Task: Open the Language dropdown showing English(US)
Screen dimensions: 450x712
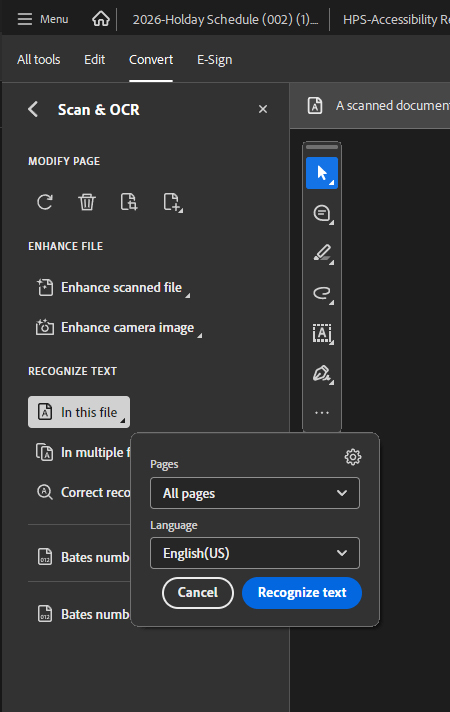Action: [x=255, y=553]
